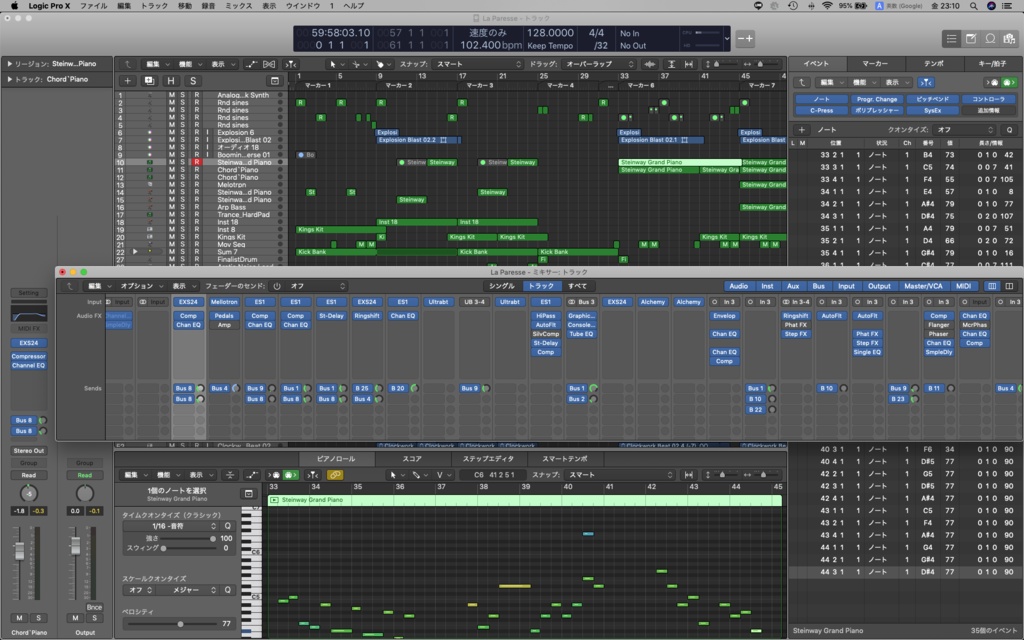1024x640 pixels.
Task: Open the media Browser icon at far right
Action: coord(1010,39)
